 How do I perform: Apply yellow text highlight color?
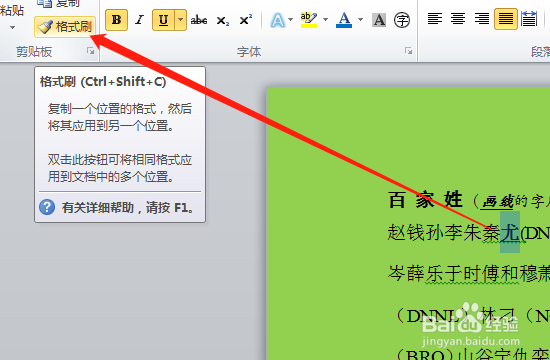pos(309,20)
